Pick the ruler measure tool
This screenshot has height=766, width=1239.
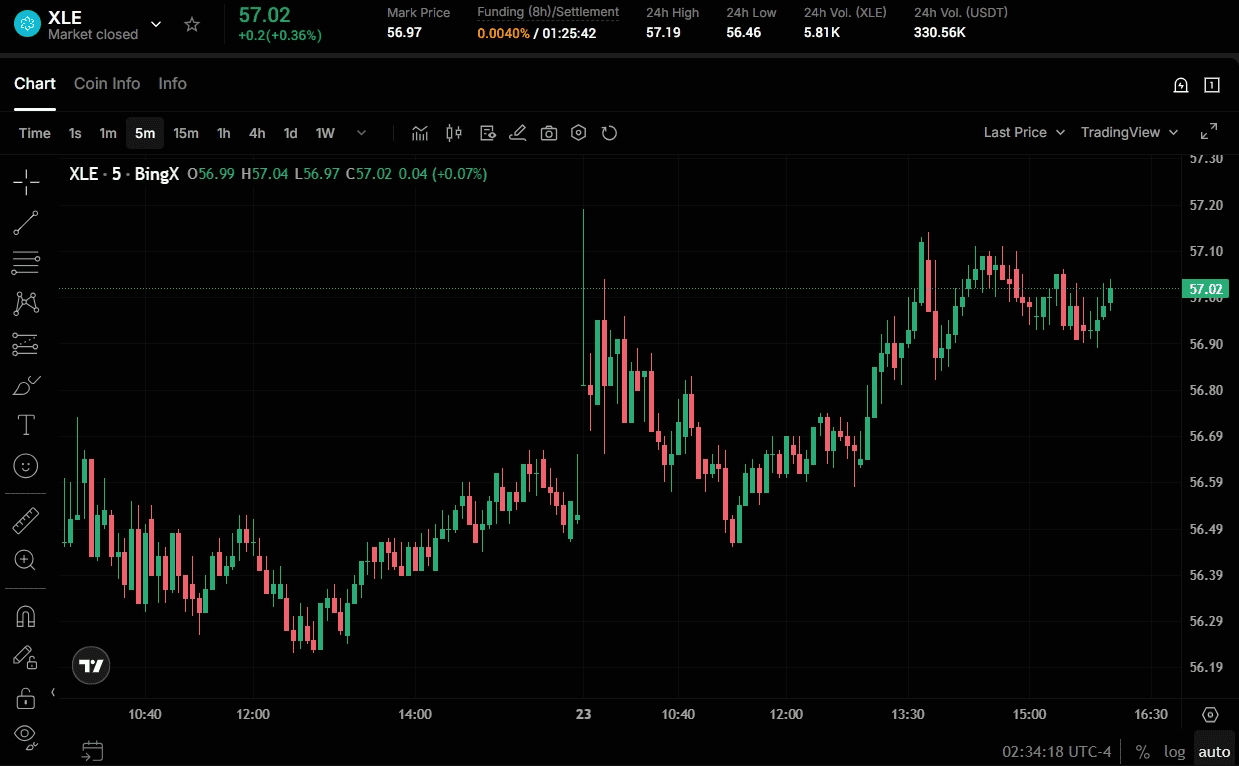click(x=26, y=520)
